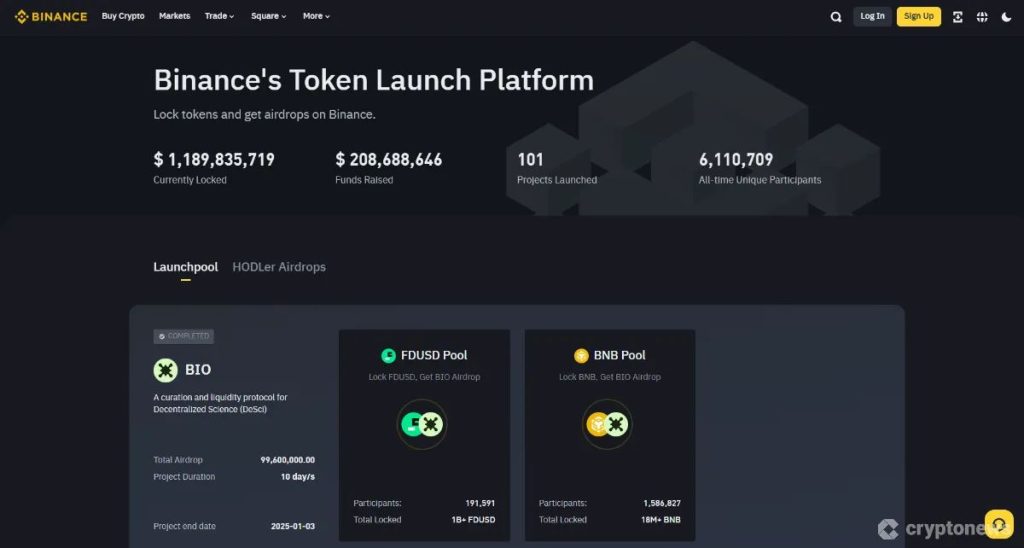Switch to the Launchpool tab
Viewport: 1024px width, 548px height.
[x=185, y=267]
